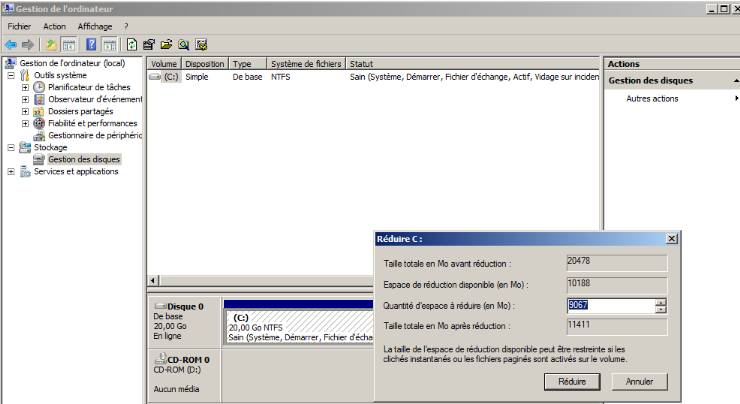Expand the Autres actions submenu arrow
Screen dimensions: 740x404
coord(736,98)
